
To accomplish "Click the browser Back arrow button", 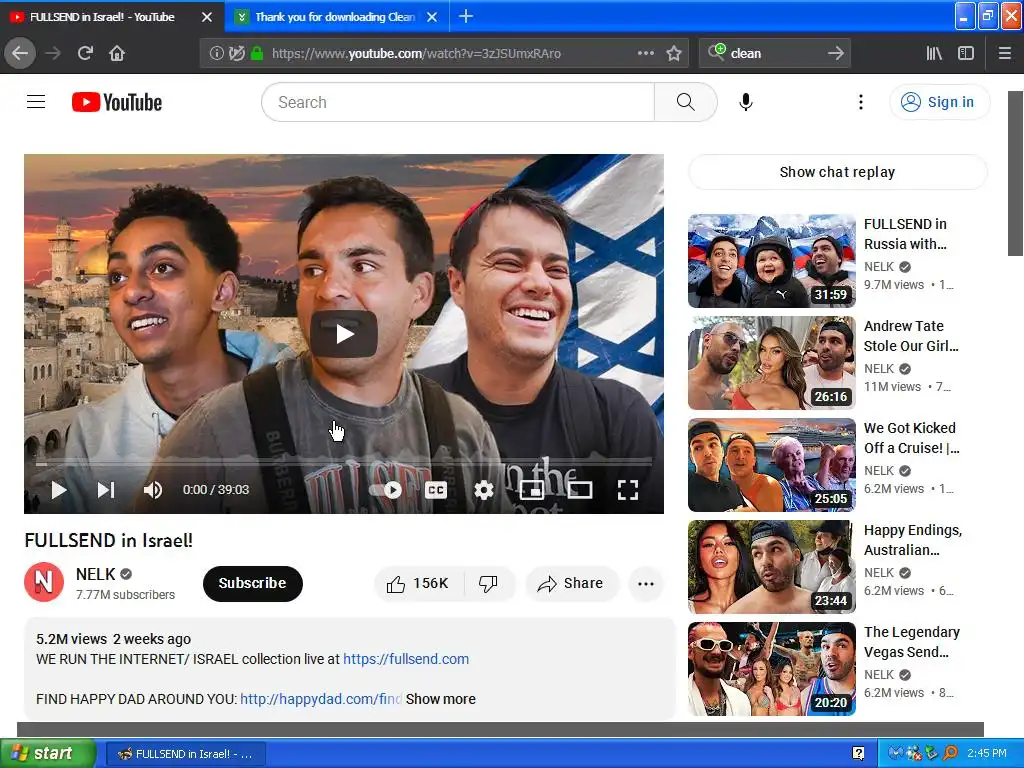I will (20, 53).
